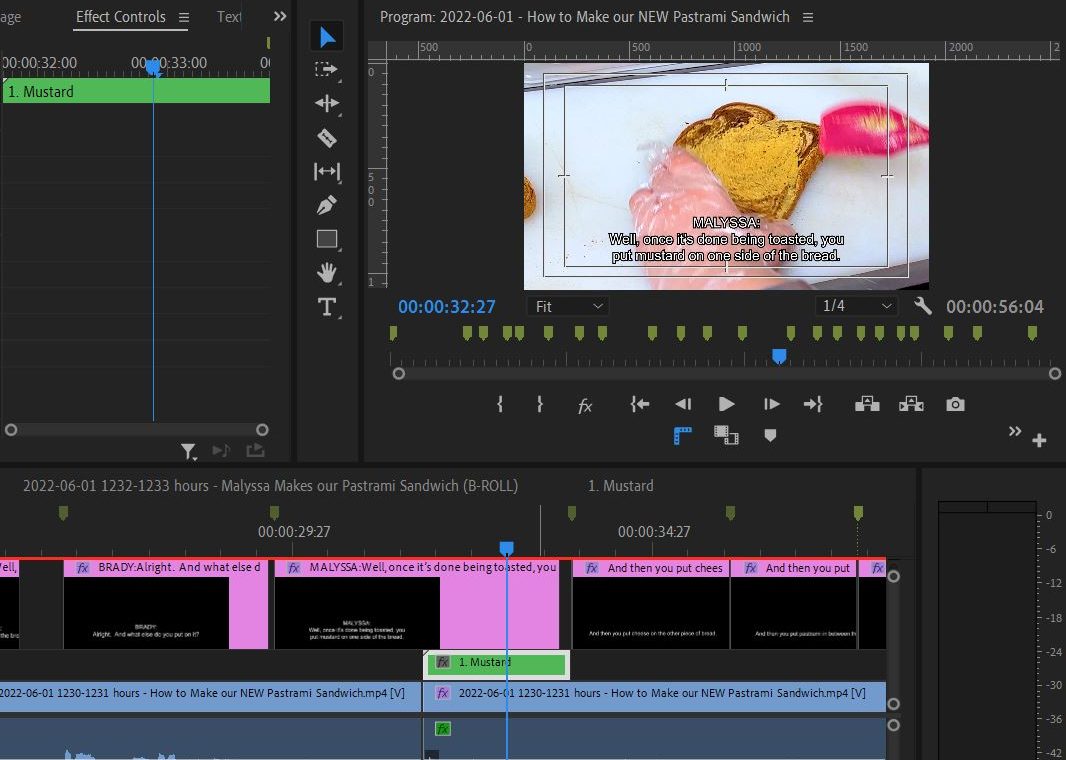Switch to the B-ROLL sequence tab
The image size is (1066, 760).
(270, 486)
